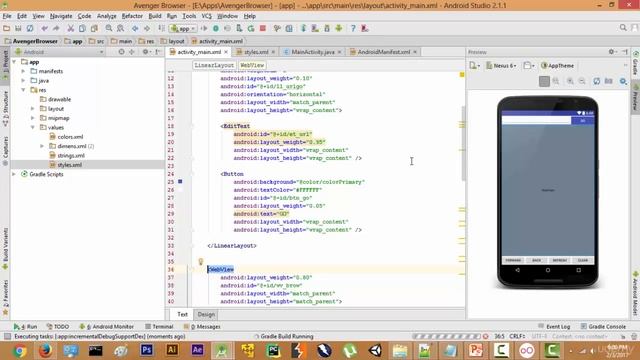The height and width of the screenshot is (360, 640).
Task: Click the Synchronize toolbar icon
Action: coord(30,29)
